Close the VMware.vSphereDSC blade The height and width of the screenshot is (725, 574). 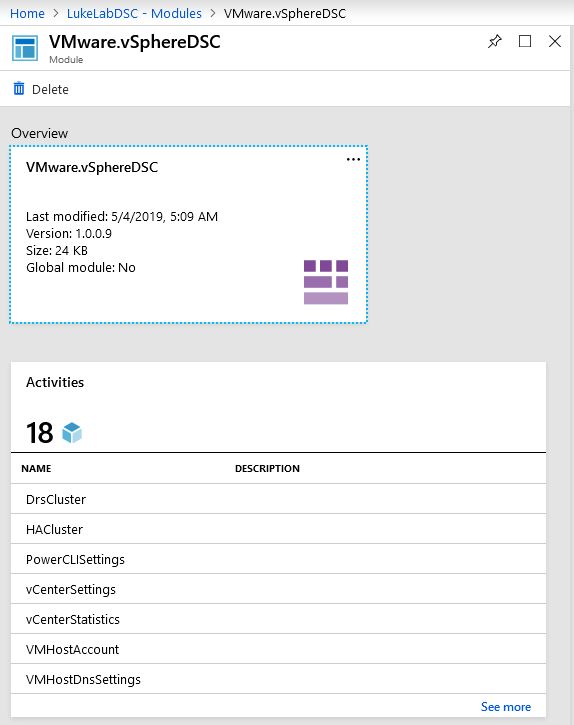(555, 41)
